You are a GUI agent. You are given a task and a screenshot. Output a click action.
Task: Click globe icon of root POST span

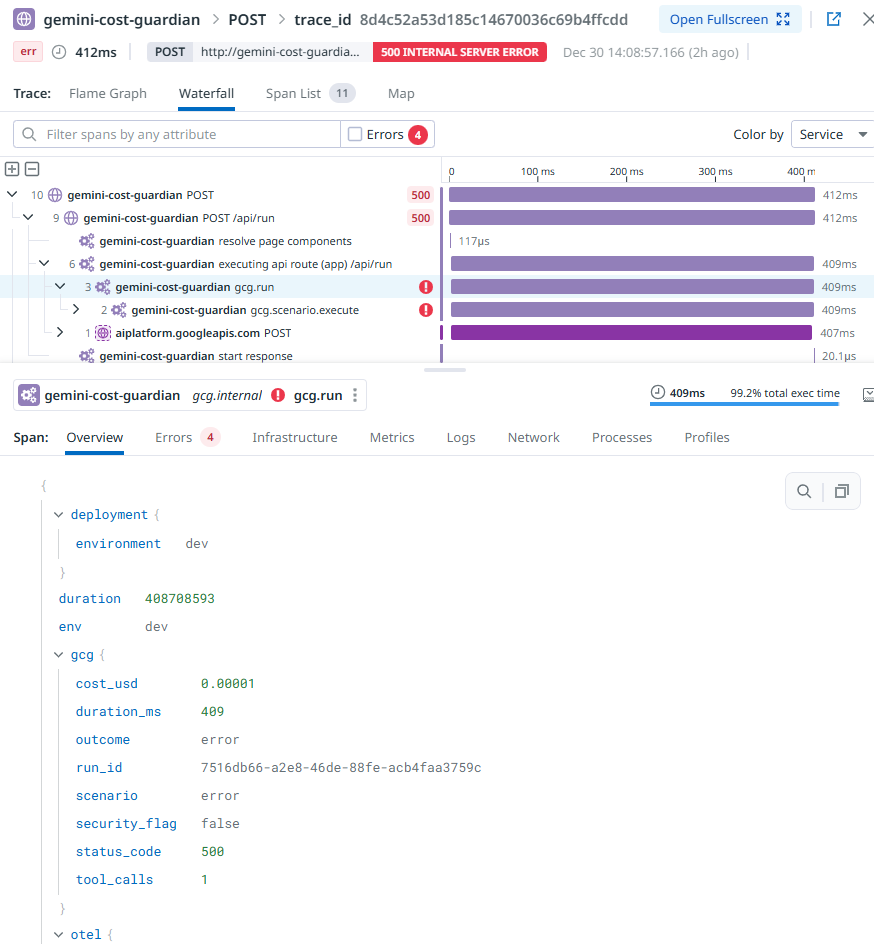(x=55, y=195)
